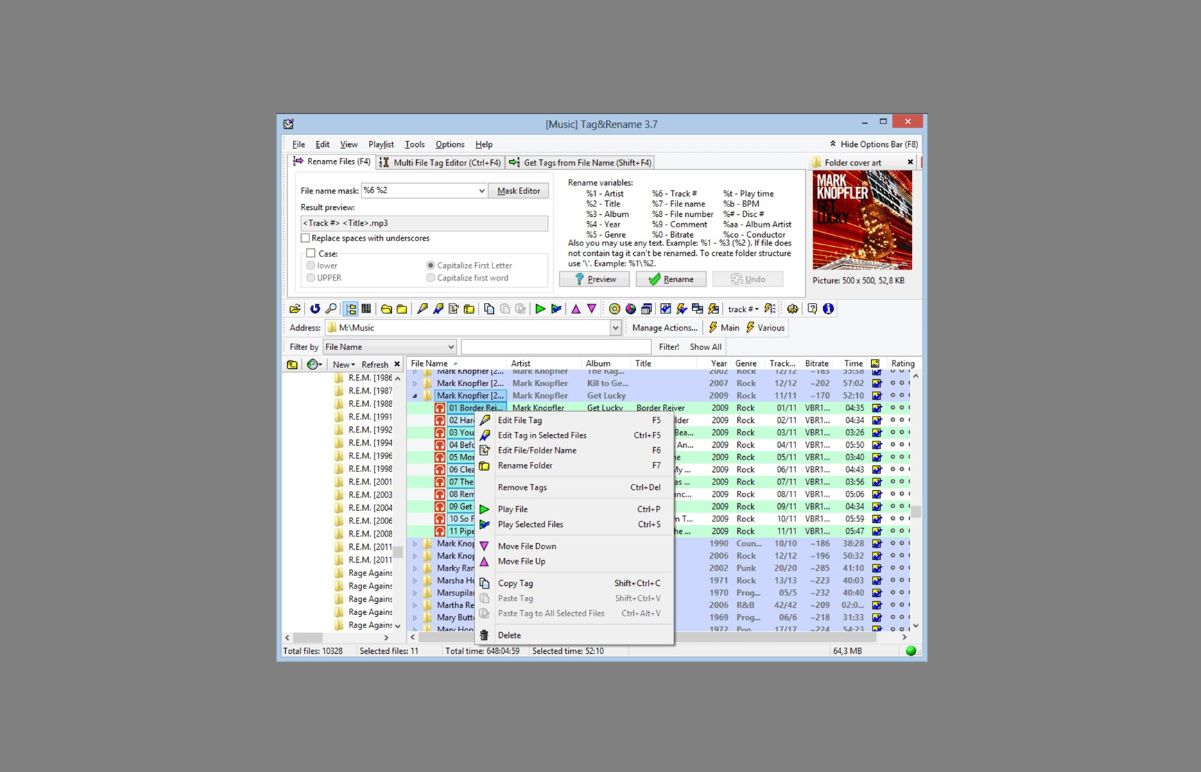Click the Manage Actions... button
Viewport: 1201px width, 772px height.
[x=664, y=328]
